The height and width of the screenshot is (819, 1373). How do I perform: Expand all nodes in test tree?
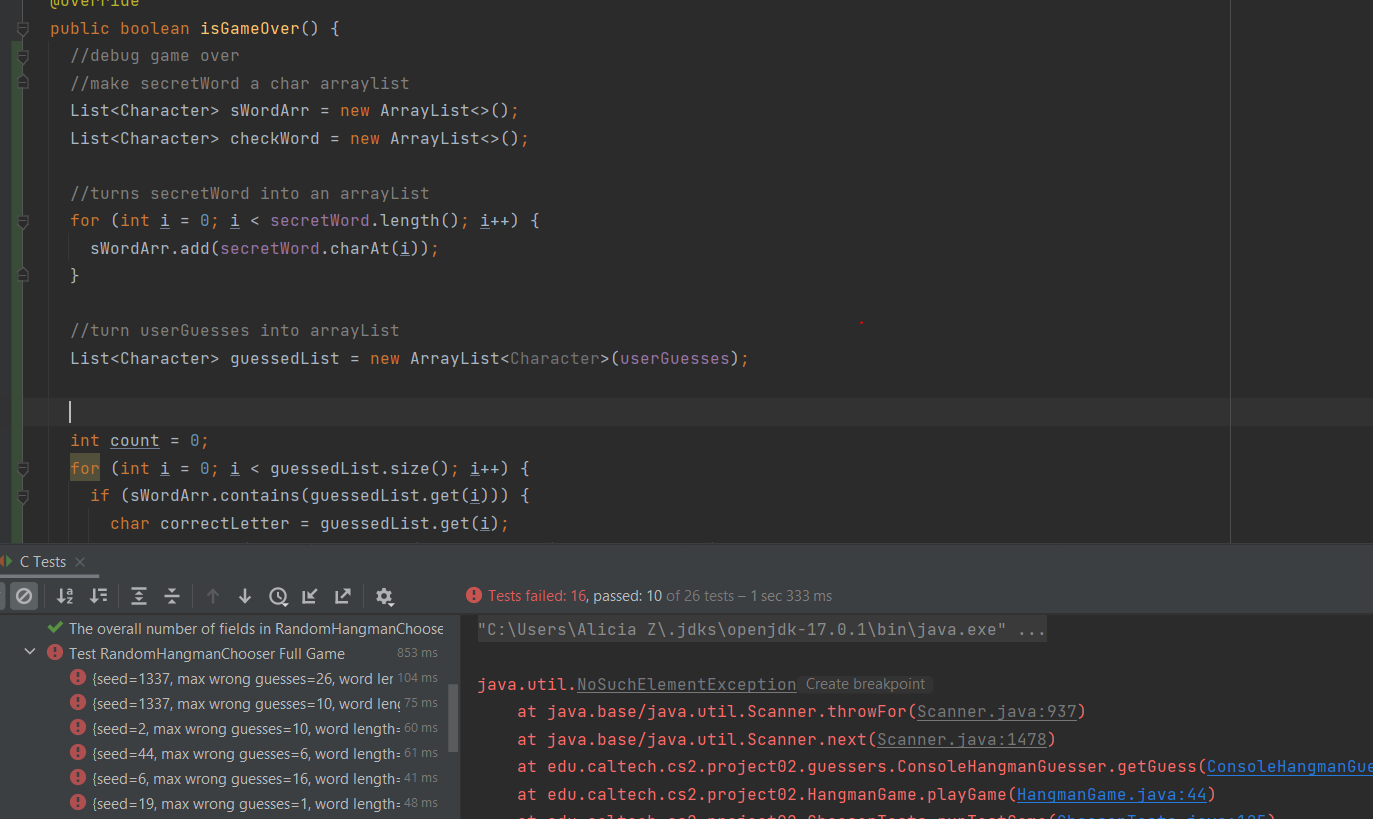(139, 596)
